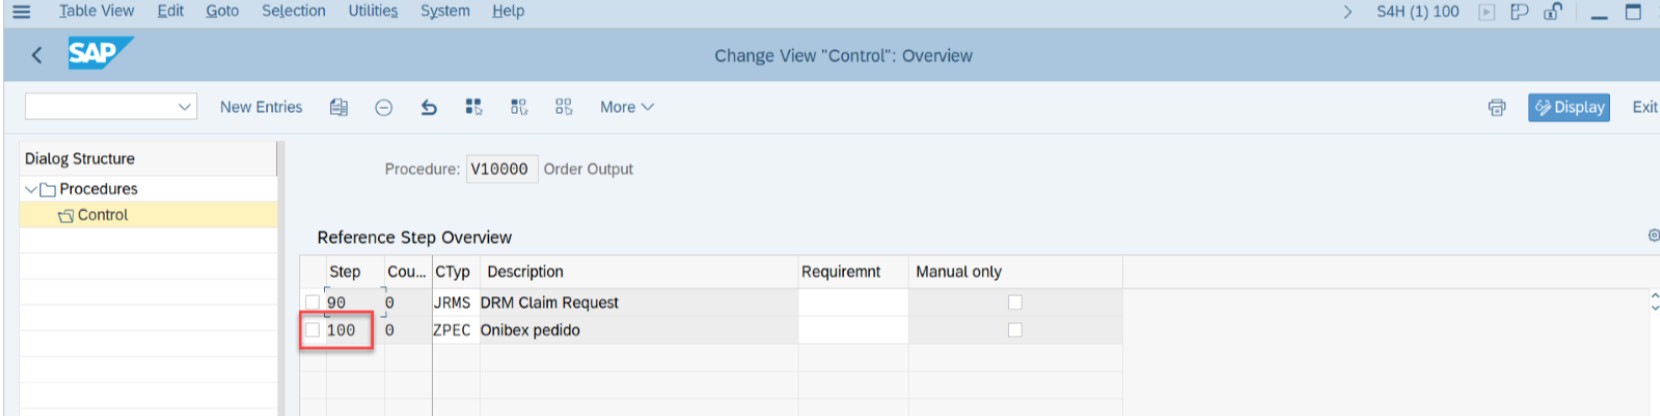Click the Select All icon
The image size is (1660, 416).
(474, 107)
